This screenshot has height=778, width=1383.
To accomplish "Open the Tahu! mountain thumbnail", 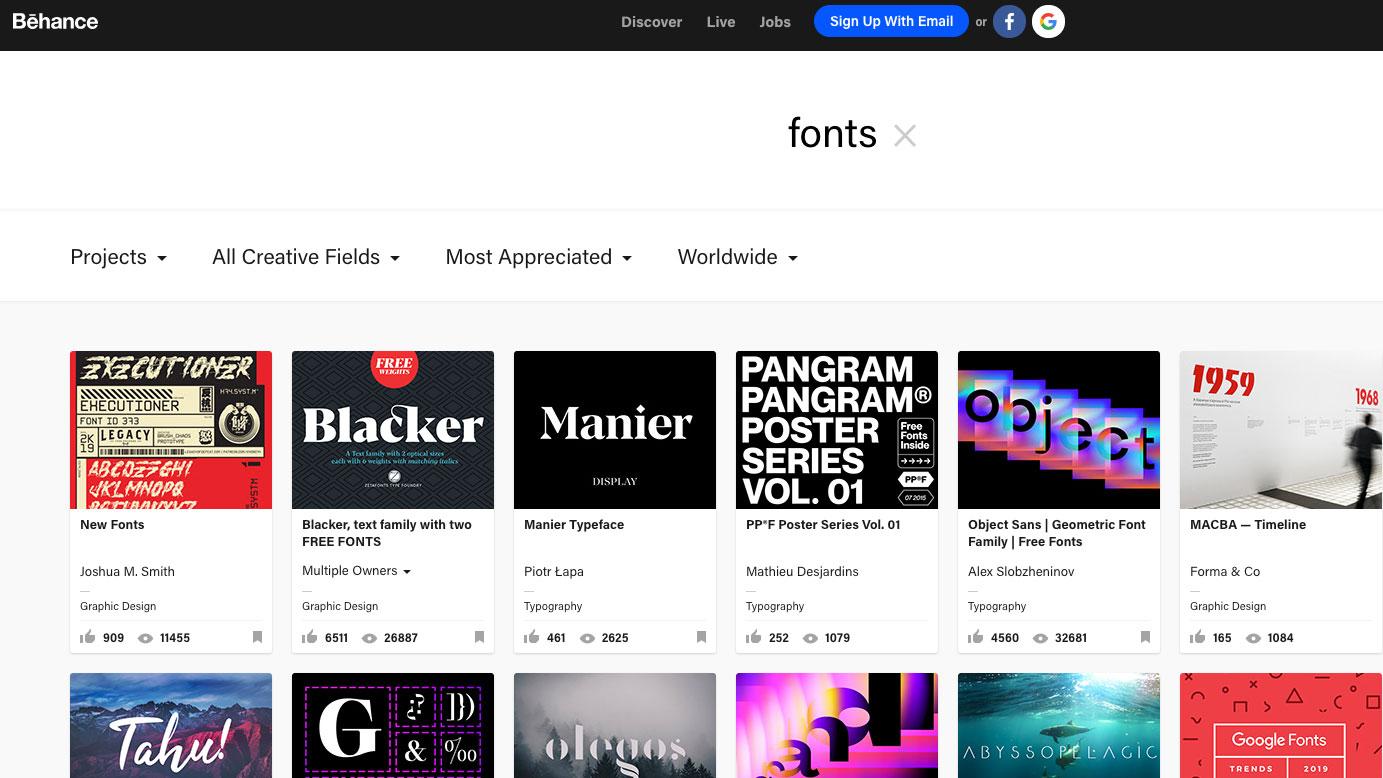I will click(x=171, y=726).
